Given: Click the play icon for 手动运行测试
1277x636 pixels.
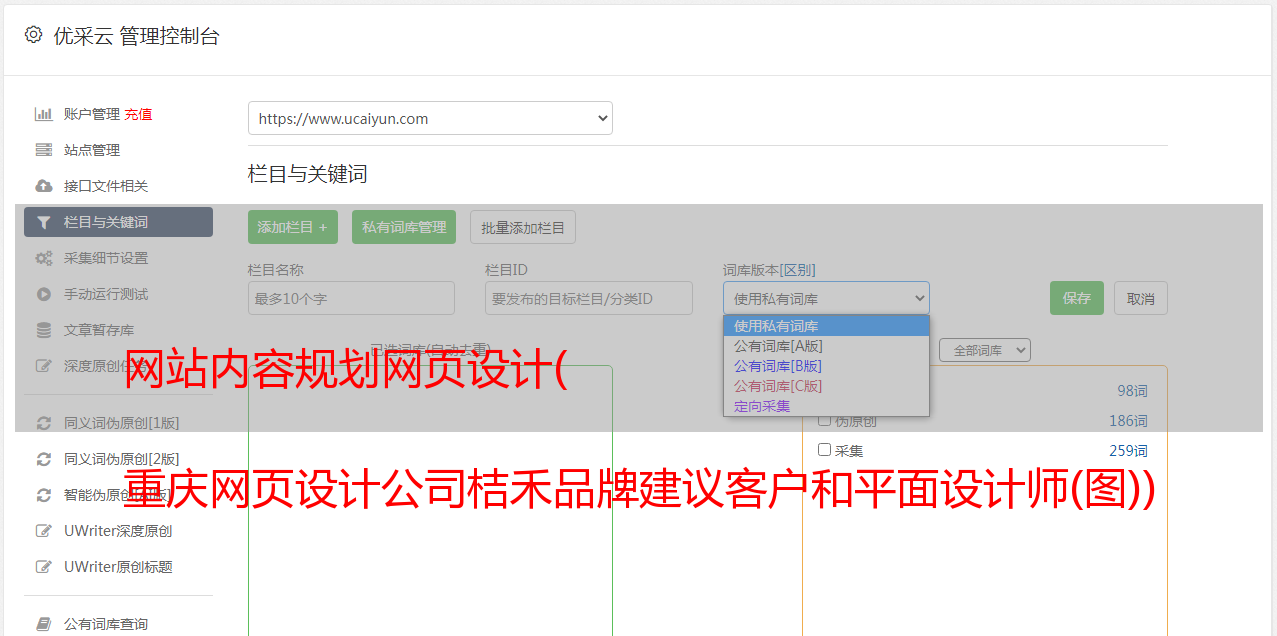Looking at the screenshot, I should click(43, 294).
